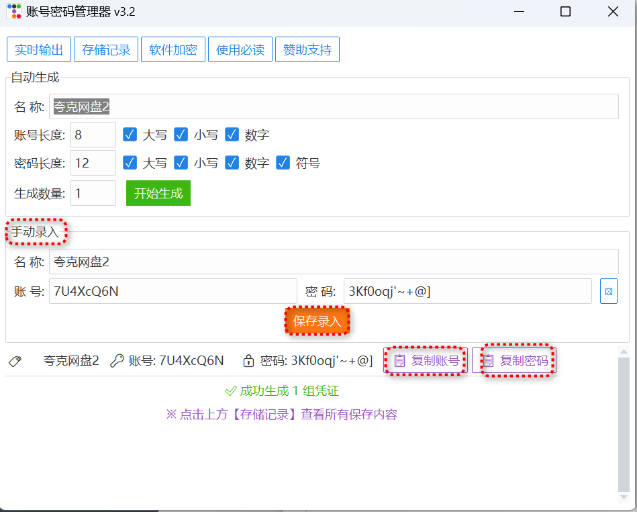Open the 实时输出 tab
637x512 pixels.
(x=39, y=50)
